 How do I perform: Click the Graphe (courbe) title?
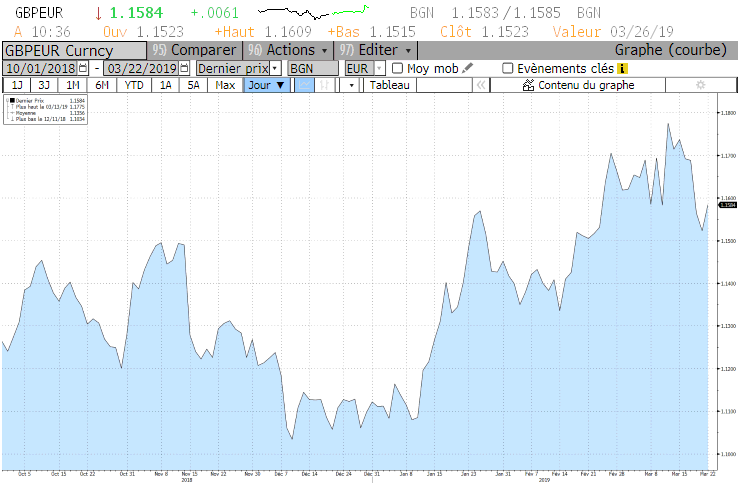point(670,50)
